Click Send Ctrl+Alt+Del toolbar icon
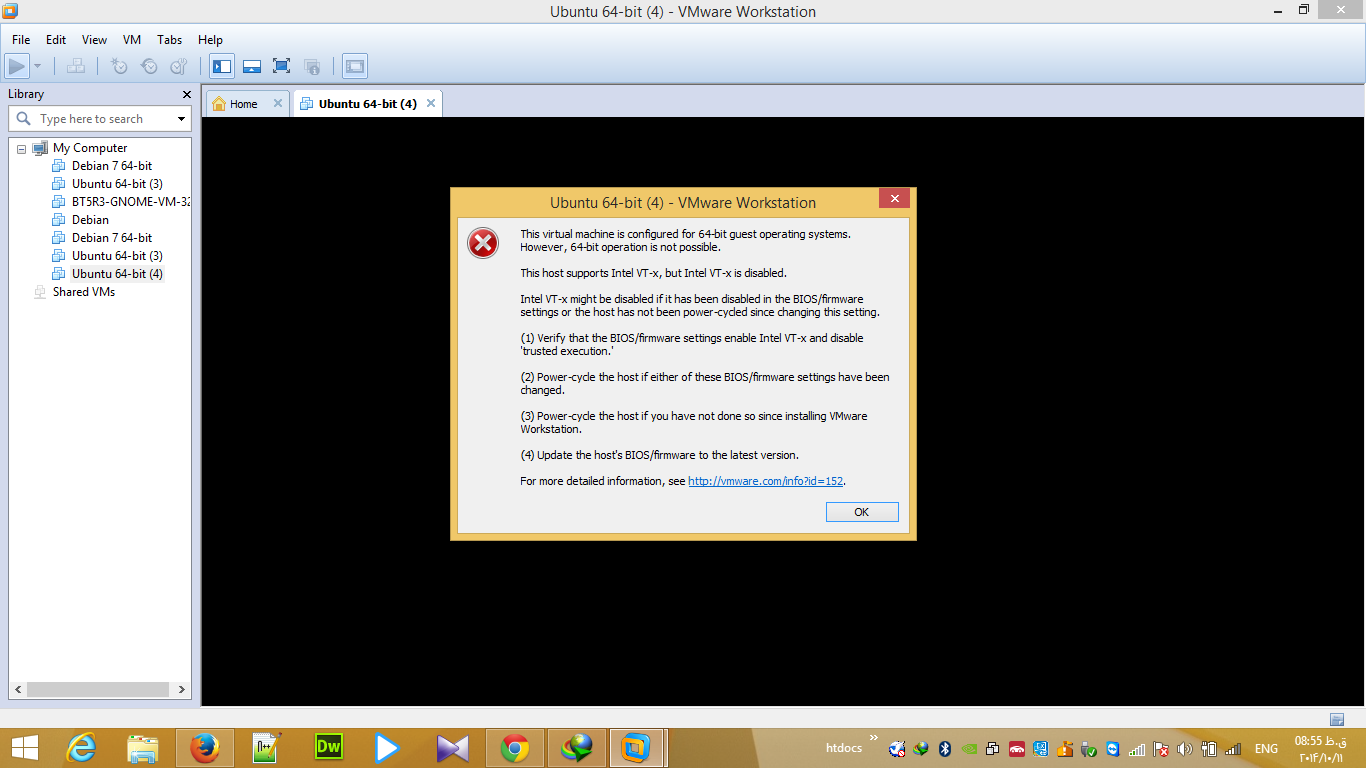 [75, 67]
